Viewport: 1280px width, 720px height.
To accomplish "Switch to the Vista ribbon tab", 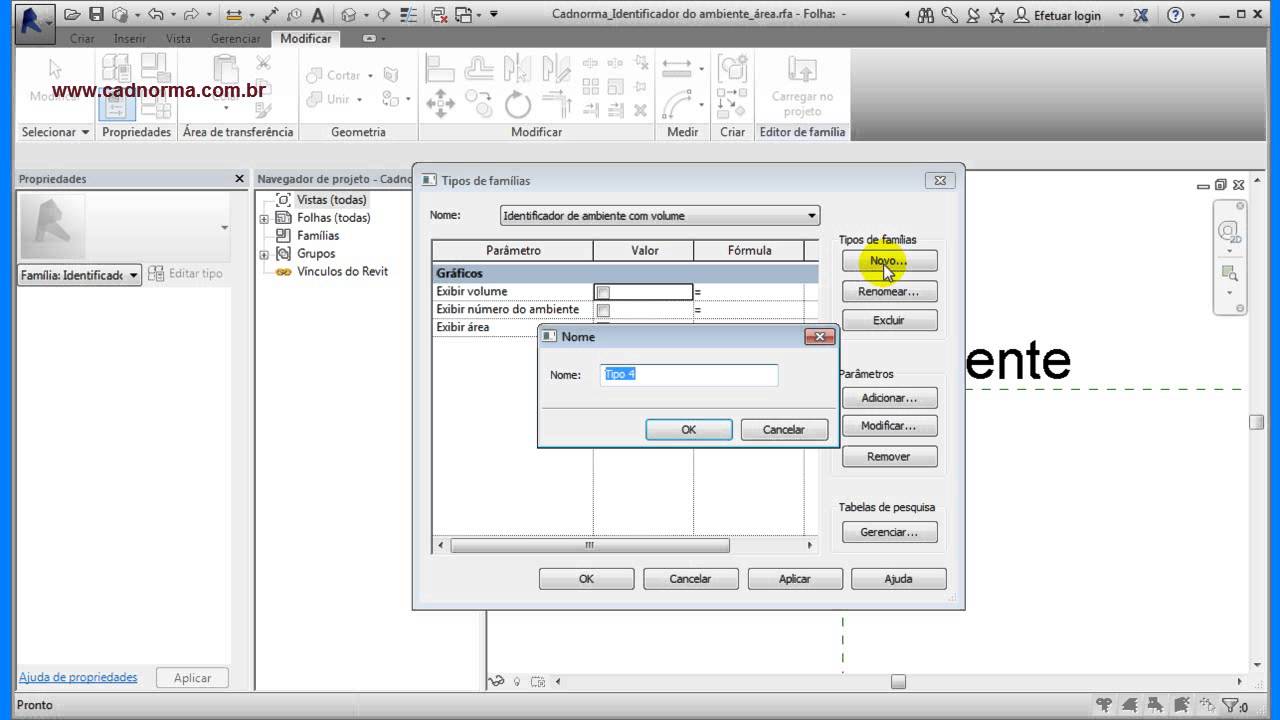I will pyautogui.click(x=178, y=38).
